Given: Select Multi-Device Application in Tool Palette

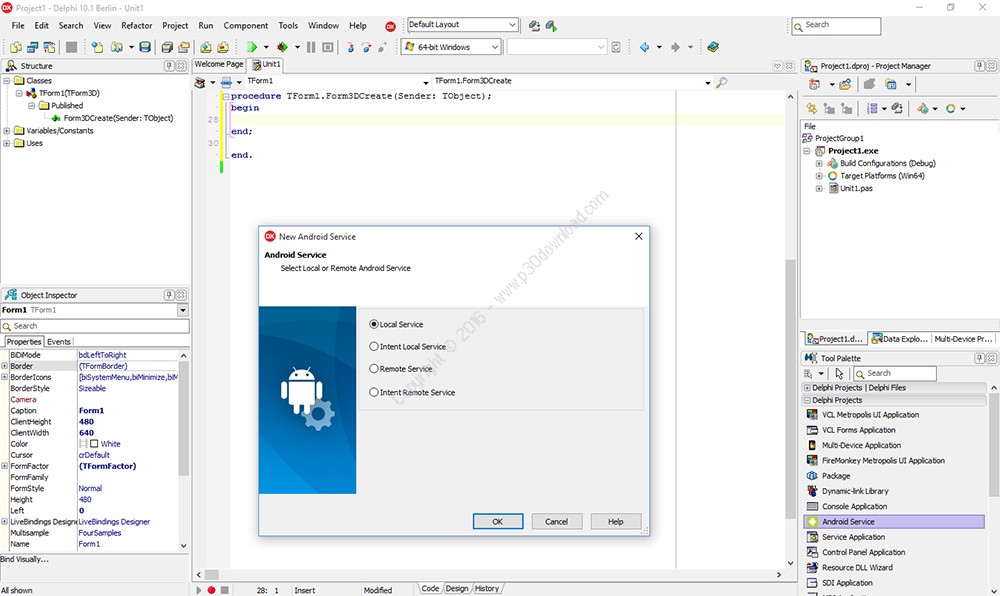Looking at the screenshot, I should 861,446.
